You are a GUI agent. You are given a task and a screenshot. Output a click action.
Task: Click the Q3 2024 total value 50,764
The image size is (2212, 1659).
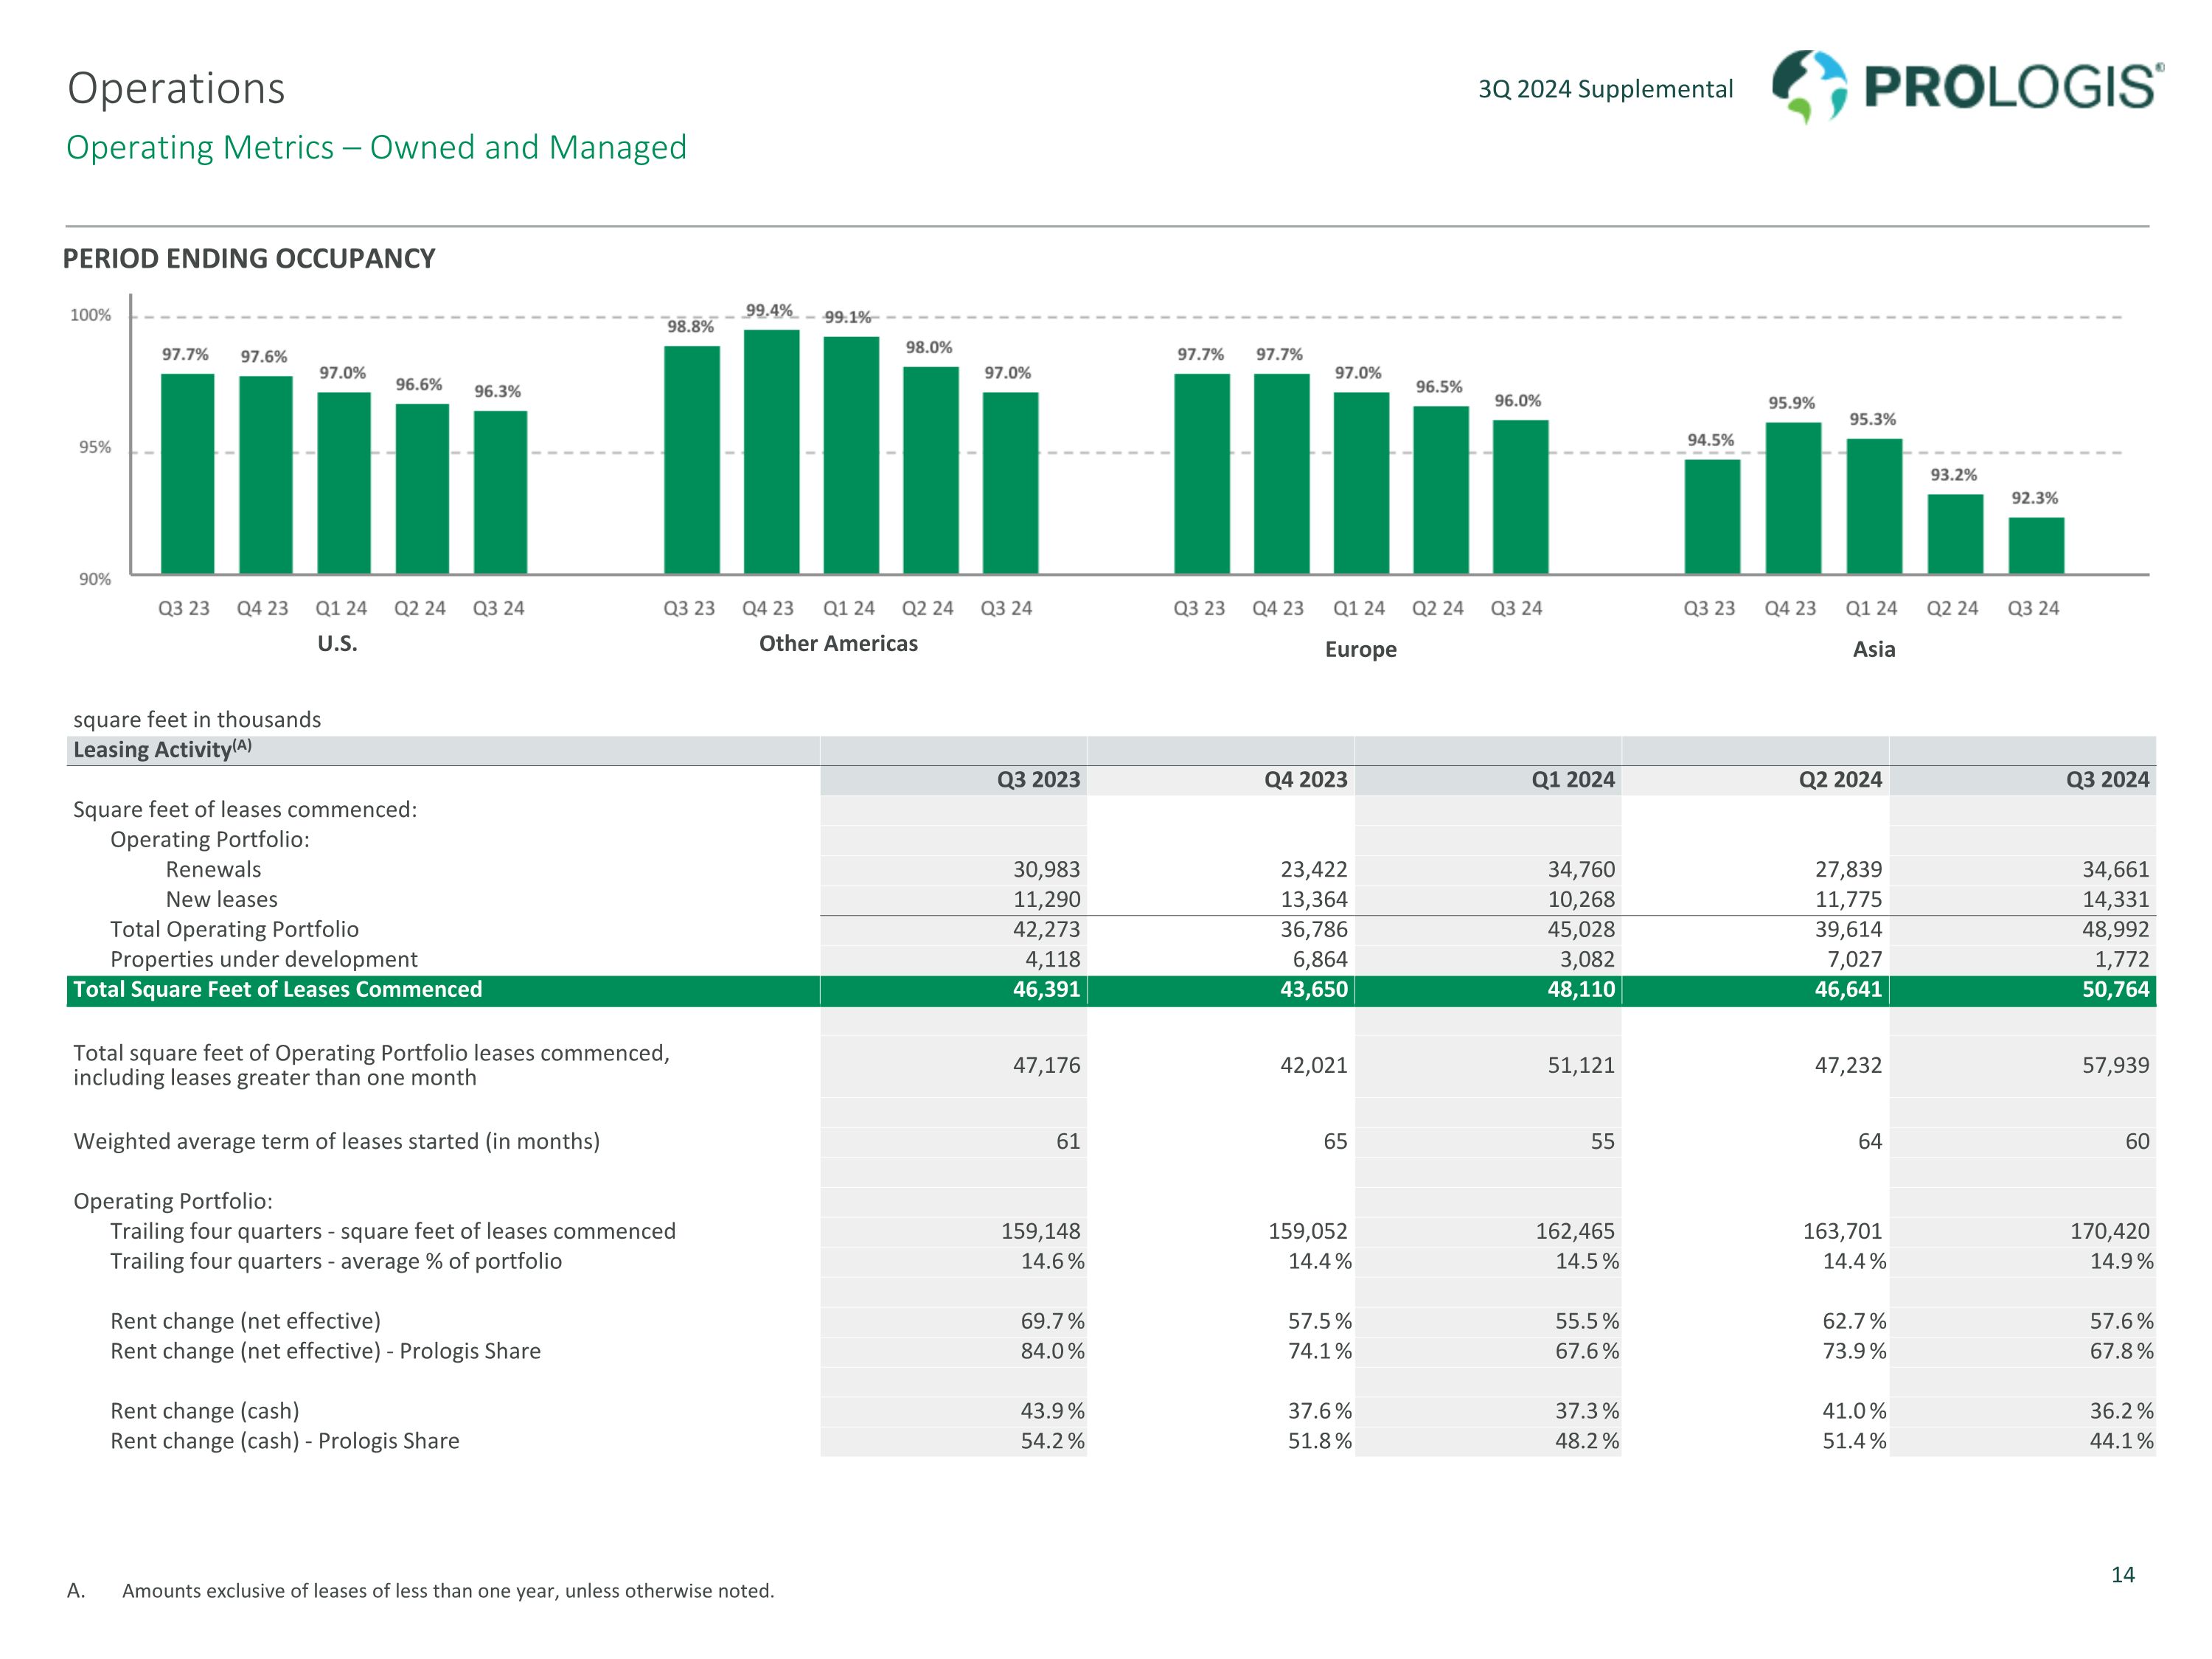pos(2115,990)
